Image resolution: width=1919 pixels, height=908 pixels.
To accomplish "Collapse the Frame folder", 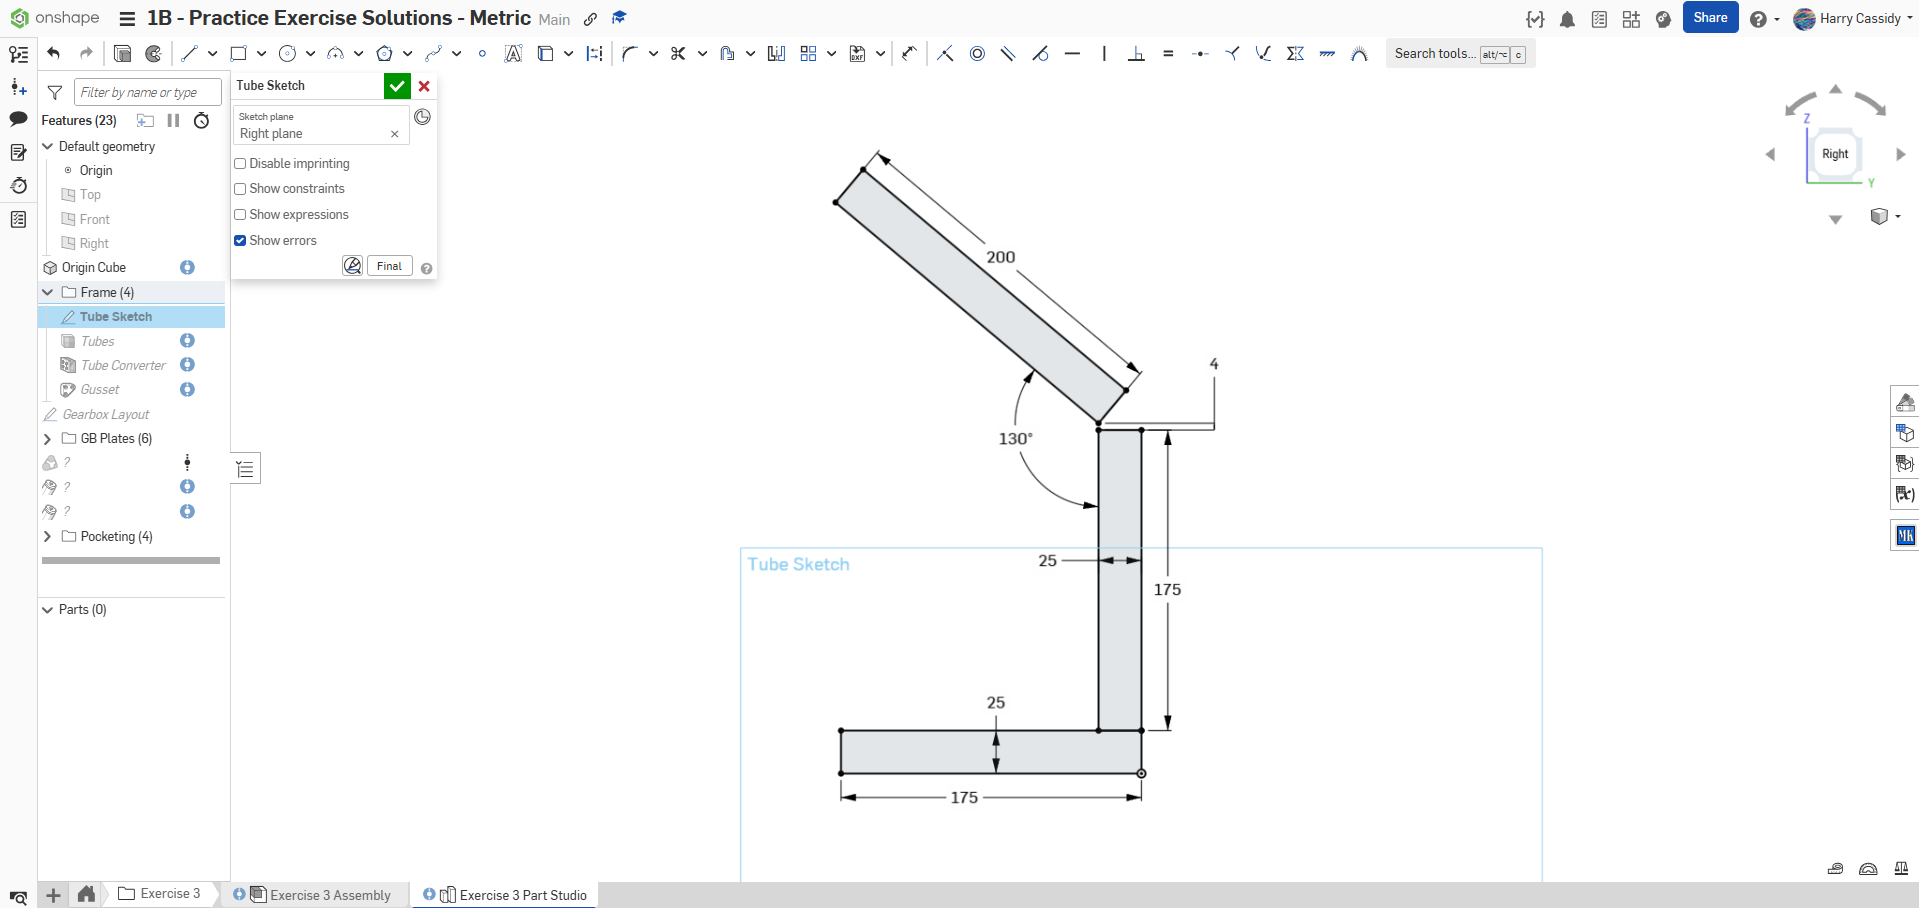I will [x=47, y=293].
